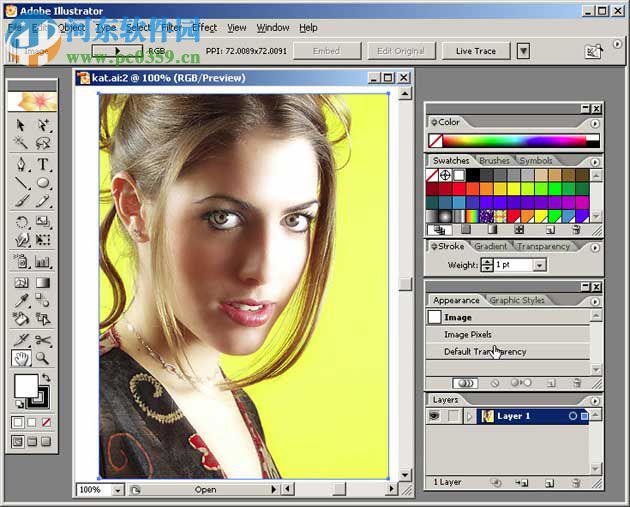Switch to the Graphic Styles tab

pyautogui.click(x=516, y=300)
